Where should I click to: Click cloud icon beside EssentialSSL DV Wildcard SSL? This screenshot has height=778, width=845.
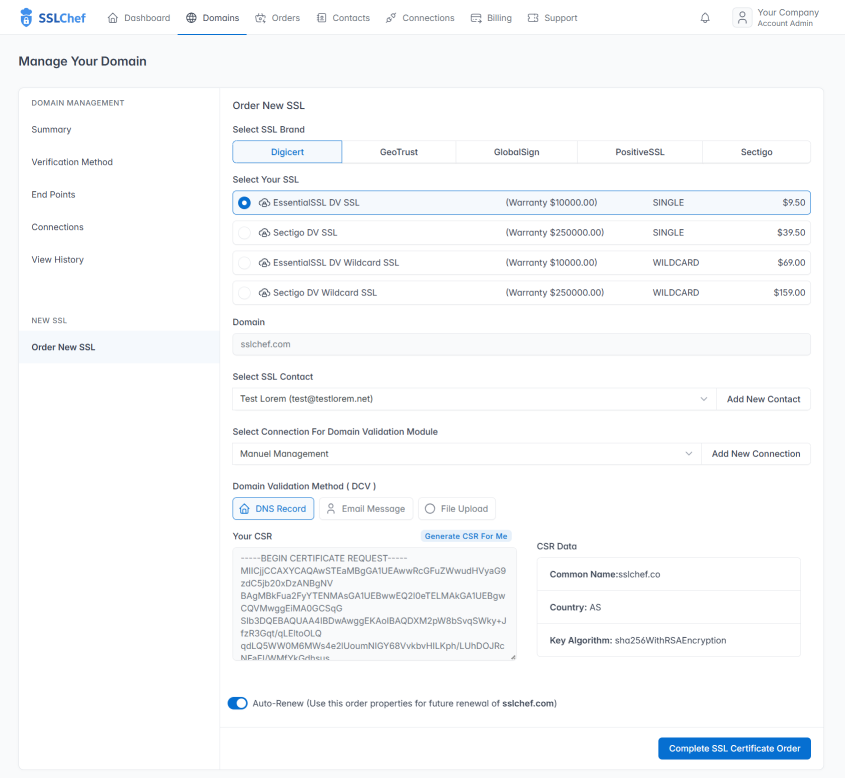[264, 263]
